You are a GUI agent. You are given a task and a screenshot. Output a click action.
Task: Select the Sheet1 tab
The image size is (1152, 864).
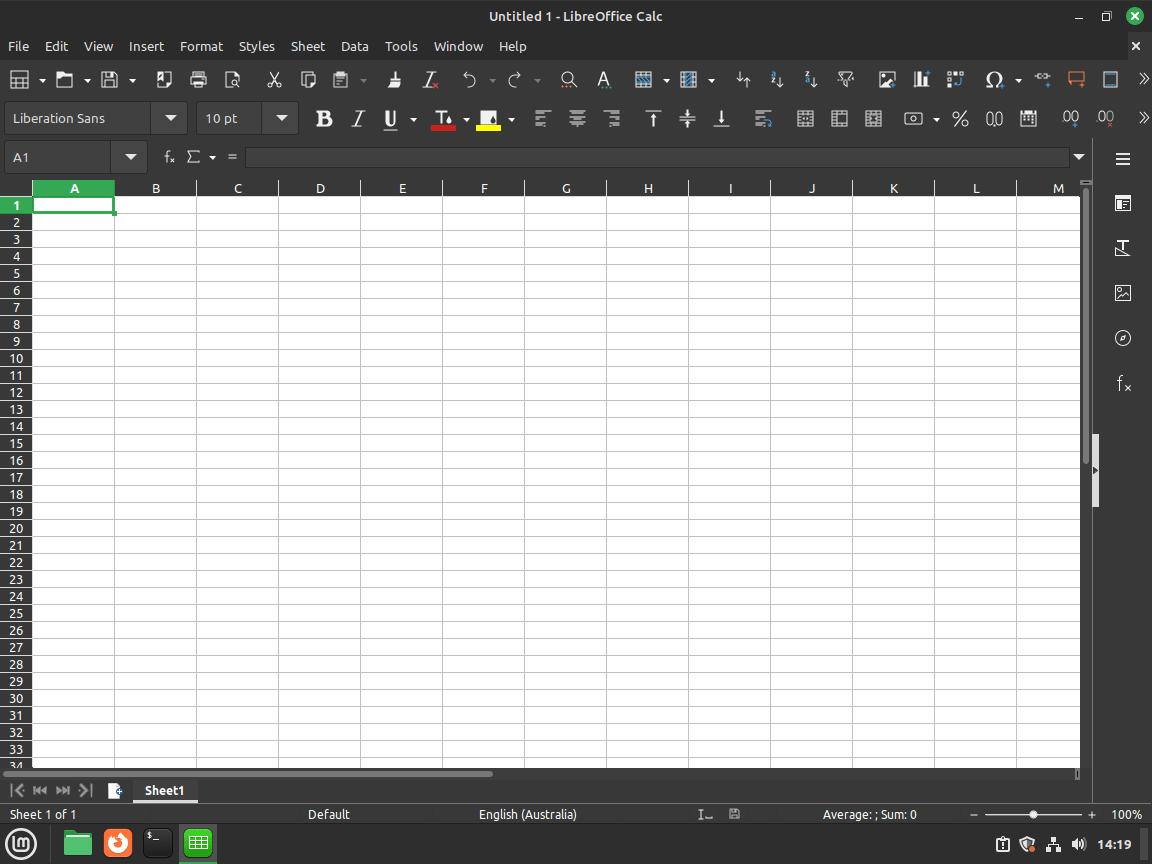[x=164, y=790]
